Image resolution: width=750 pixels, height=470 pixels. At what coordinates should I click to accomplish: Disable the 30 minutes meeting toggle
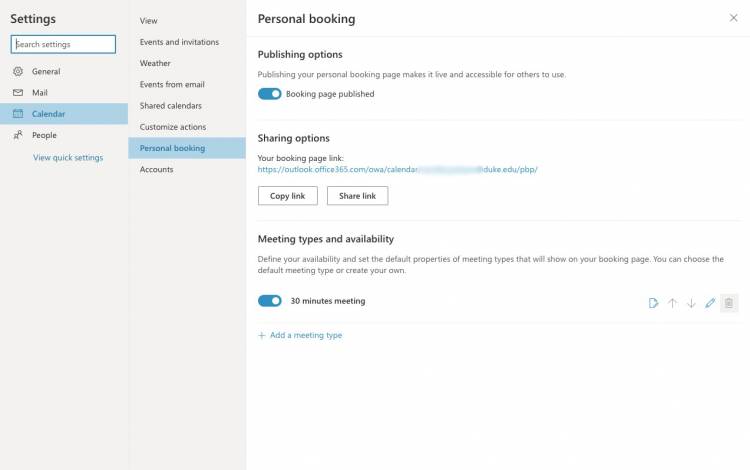270,301
